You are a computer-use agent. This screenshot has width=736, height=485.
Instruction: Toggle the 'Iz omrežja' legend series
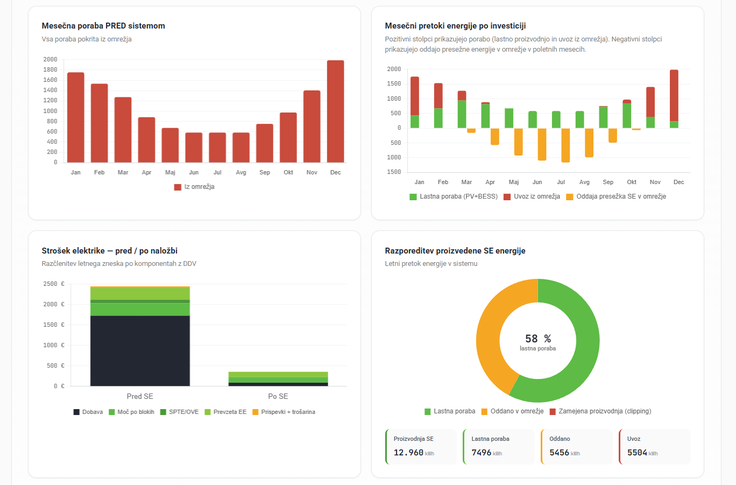coord(194,187)
